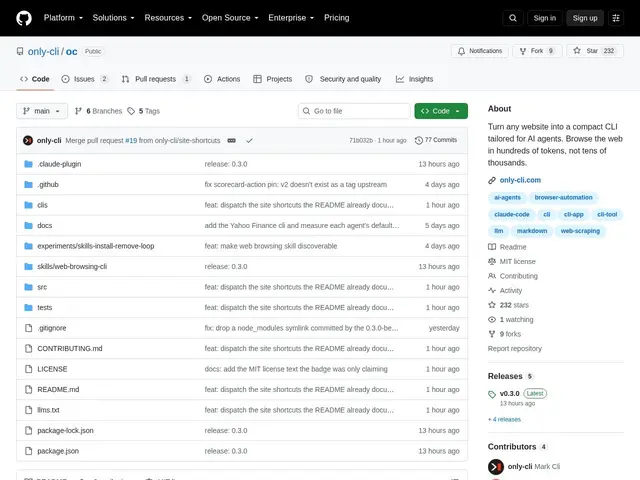Switch to the Issues tab
The width and height of the screenshot is (640, 480).
[85, 79]
